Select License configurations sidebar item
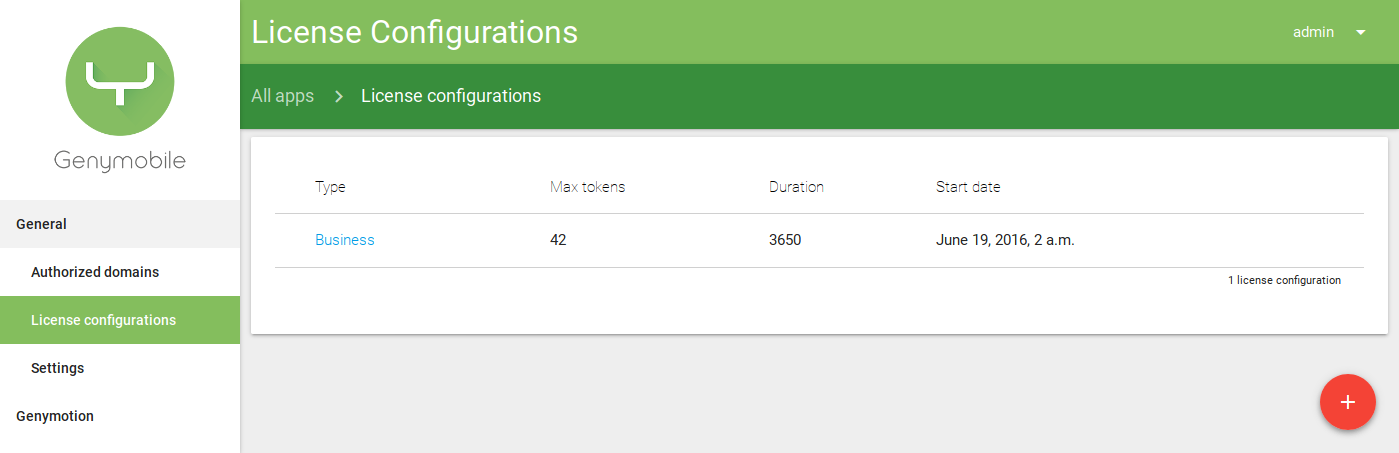The height and width of the screenshot is (453, 1399). pos(120,320)
